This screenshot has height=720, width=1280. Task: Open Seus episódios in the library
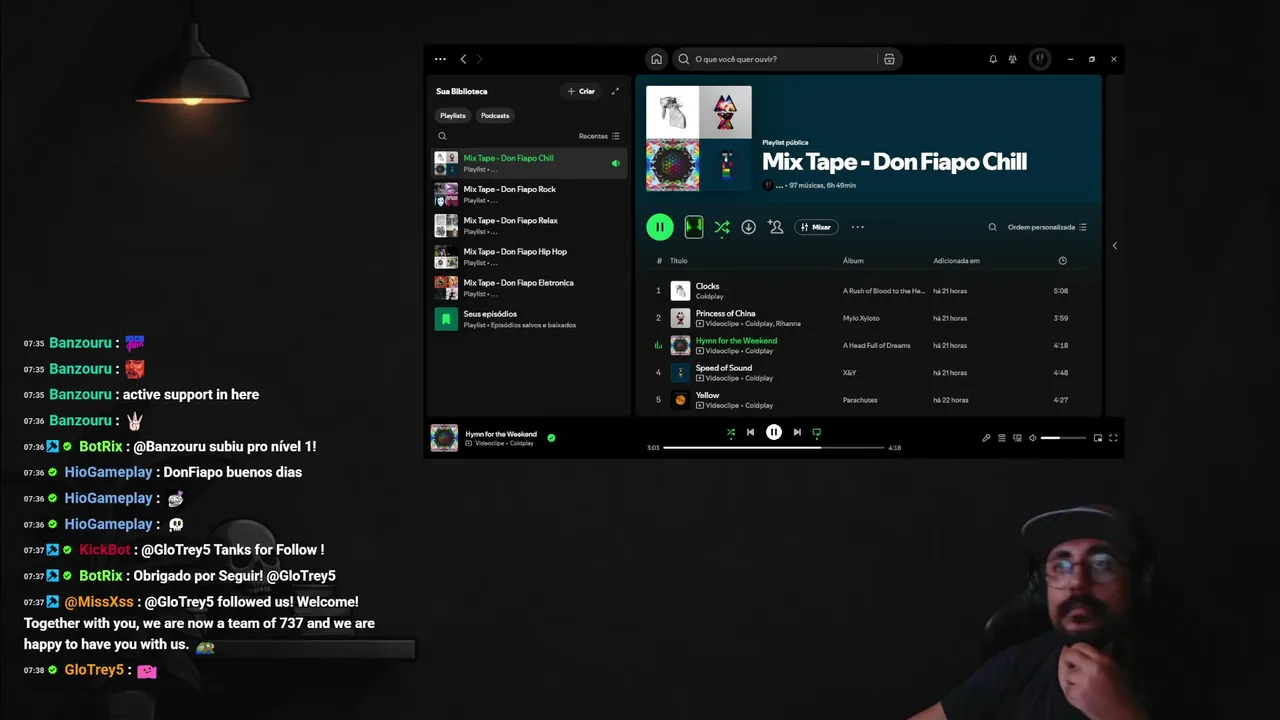pyautogui.click(x=529, y=319)
